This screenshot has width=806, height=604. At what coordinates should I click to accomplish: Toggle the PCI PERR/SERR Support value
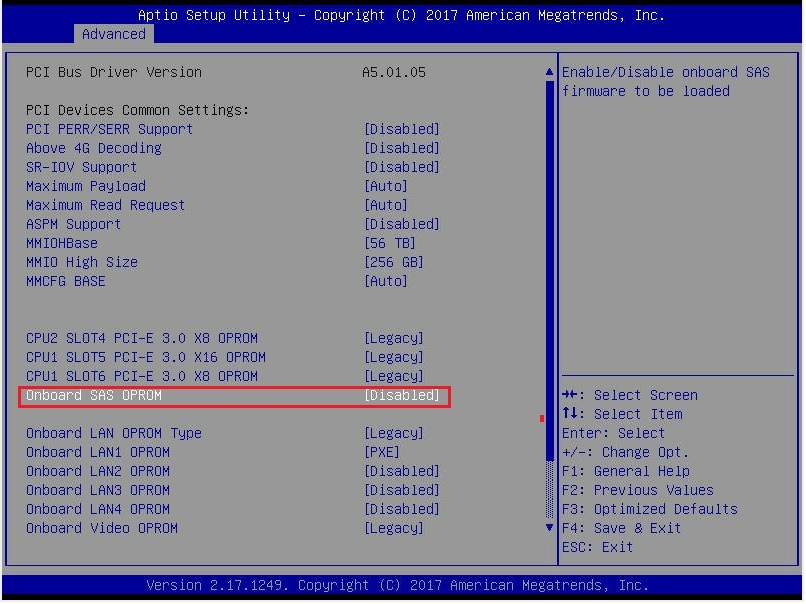[x=401, y=129]
